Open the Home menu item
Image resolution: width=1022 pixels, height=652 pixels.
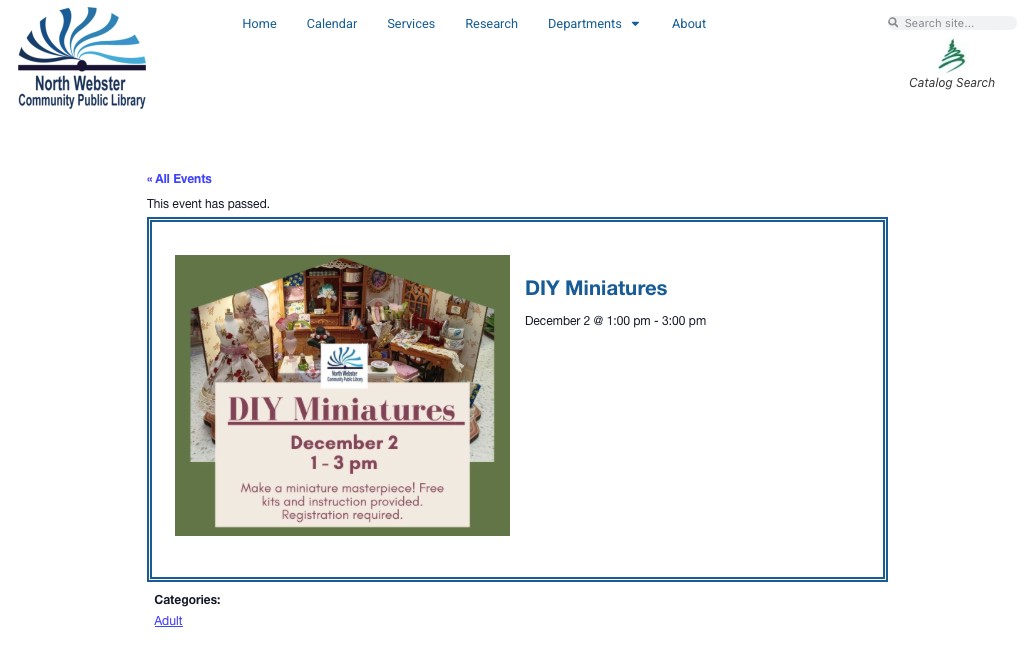pyautogui.click(x=259, y=24)
